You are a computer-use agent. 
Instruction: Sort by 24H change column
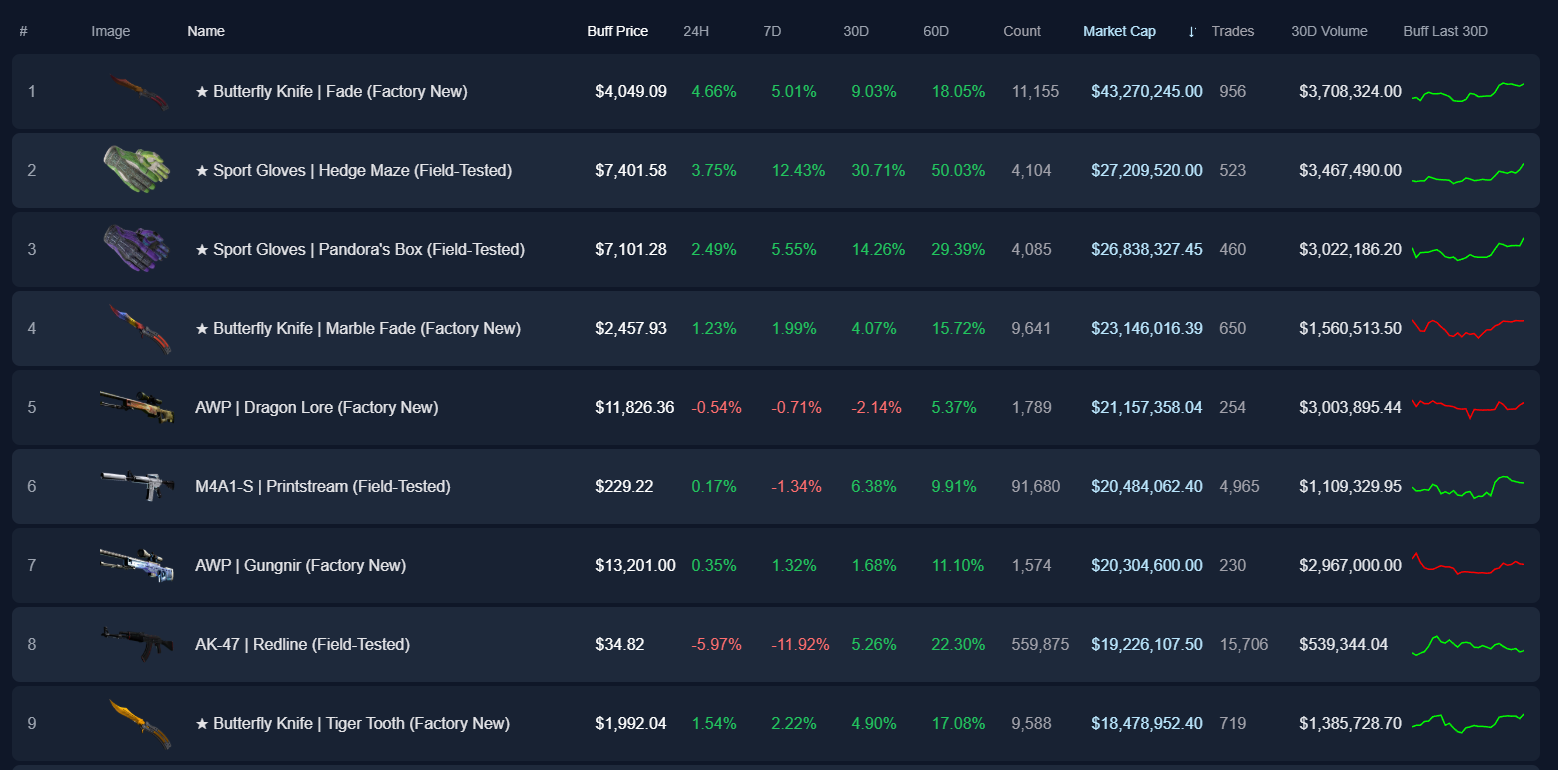696,31
